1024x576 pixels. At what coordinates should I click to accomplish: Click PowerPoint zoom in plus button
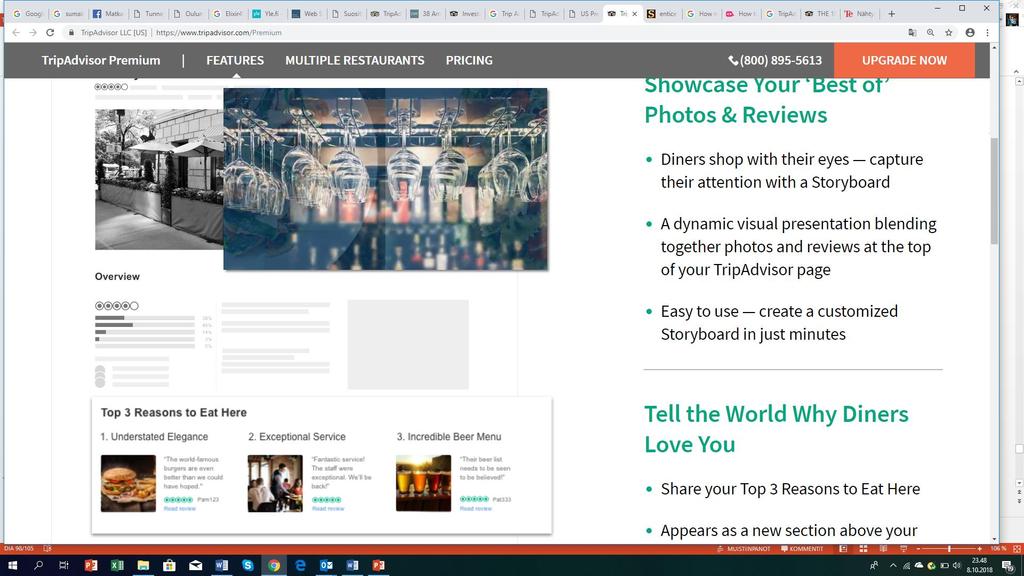pyautogui.click(x=980, y=549)
